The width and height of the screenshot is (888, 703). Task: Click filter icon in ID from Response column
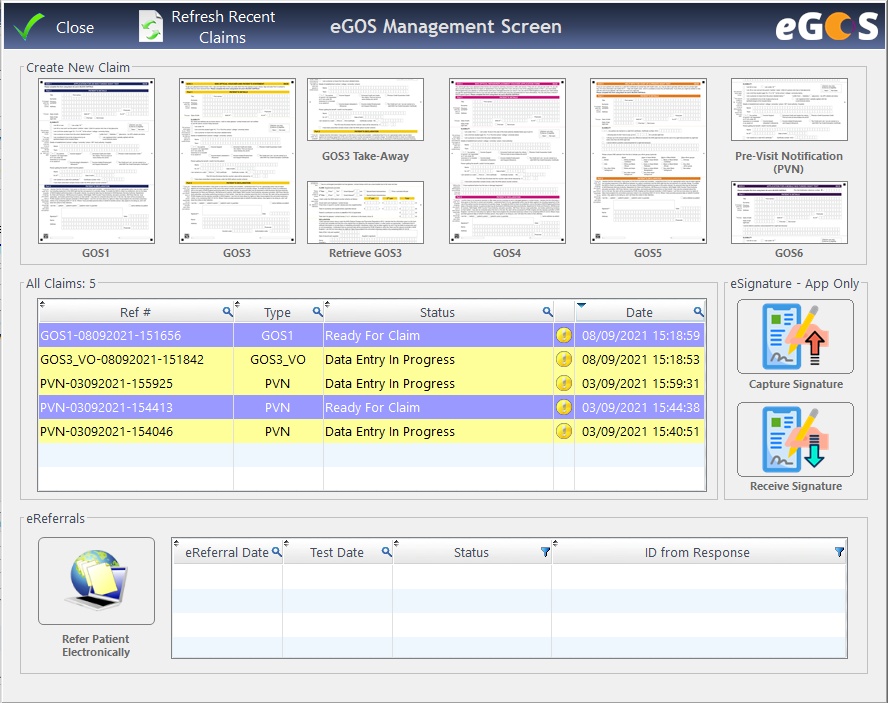coord(839,552)
